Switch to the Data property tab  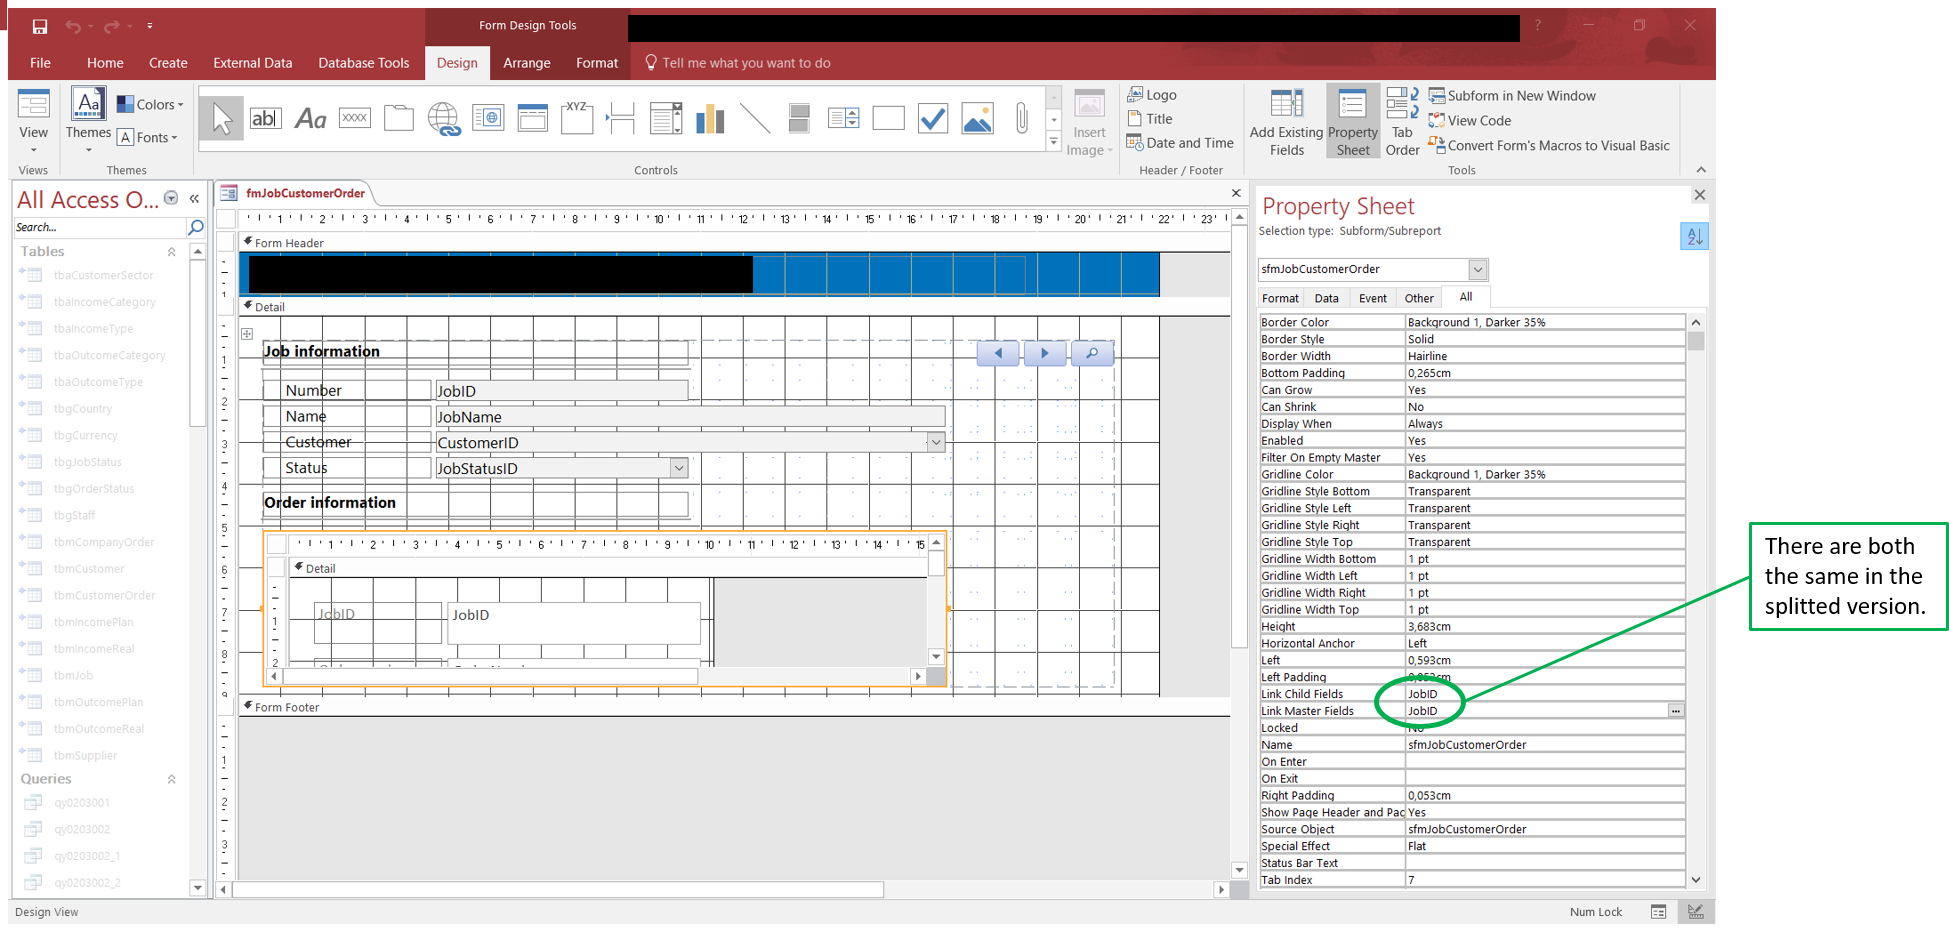pyautogui.click(x=1327, y=298)
